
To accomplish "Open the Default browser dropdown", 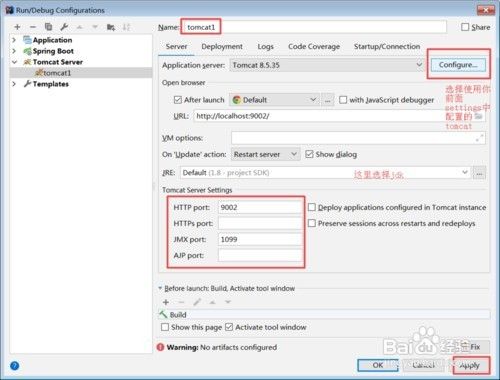I will click(274, 100).
